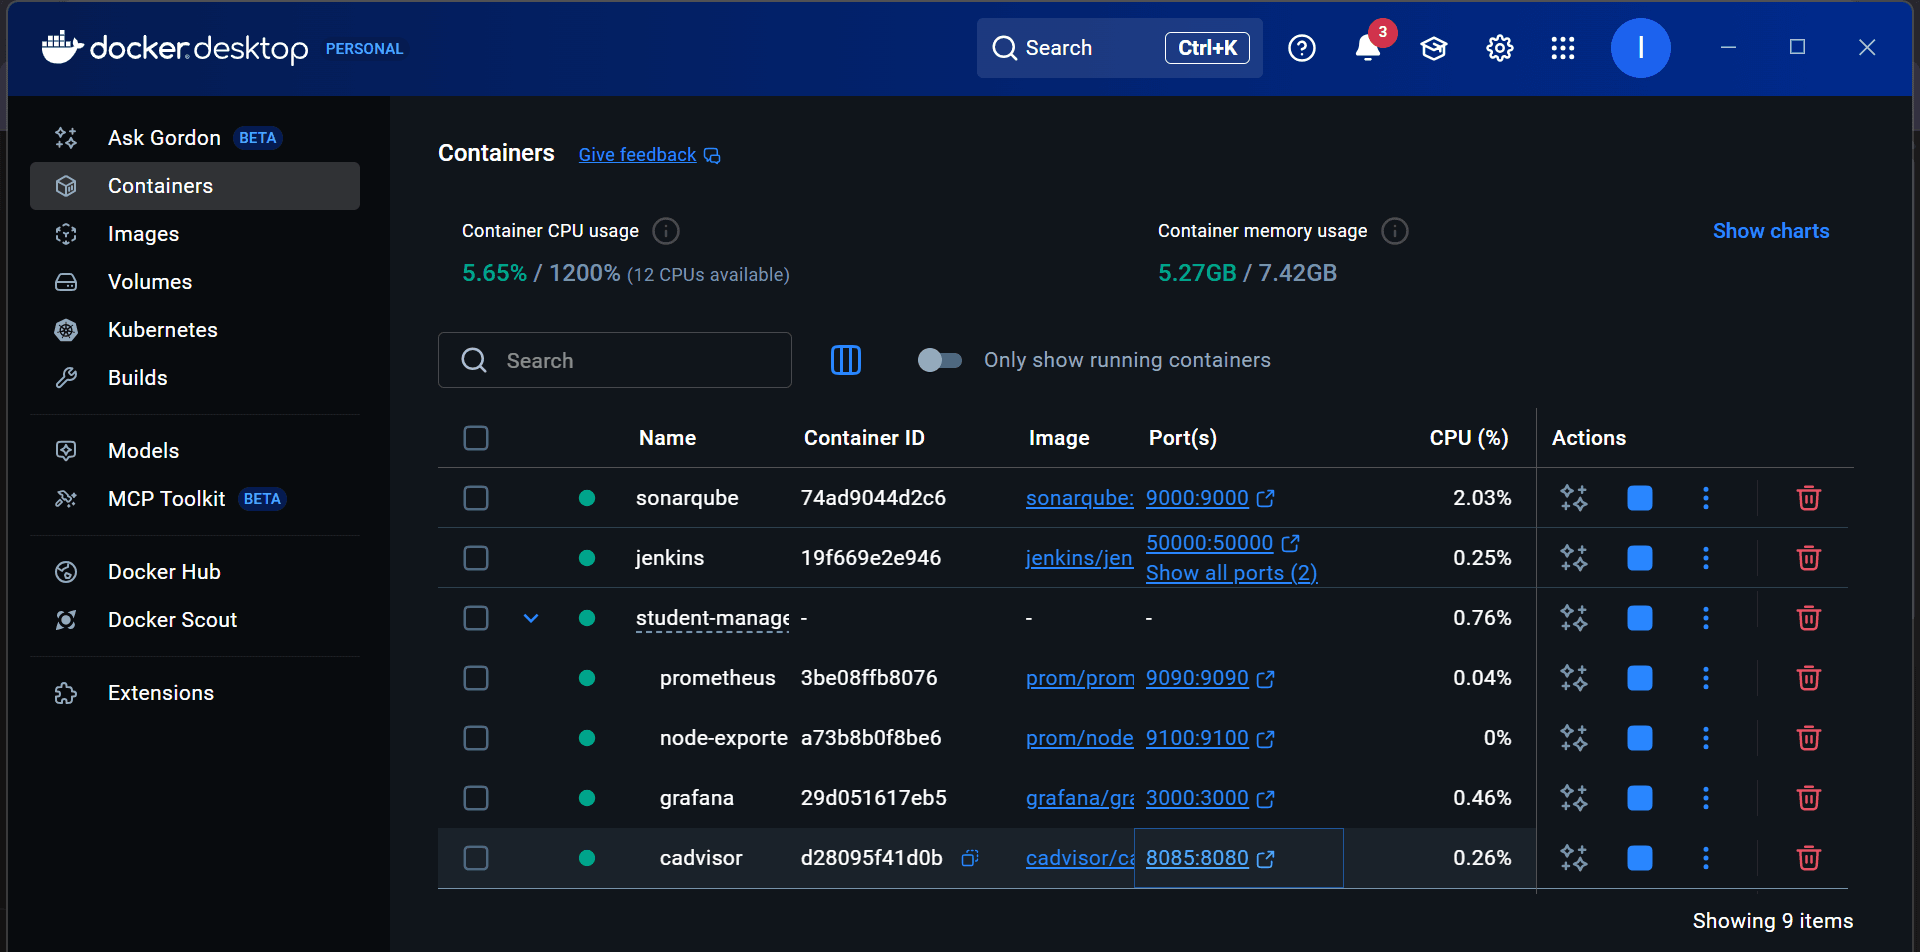Screen dimensions: 1920x952
Task: Delete the sonarqube container
Action: click(x=1808, y=498)
